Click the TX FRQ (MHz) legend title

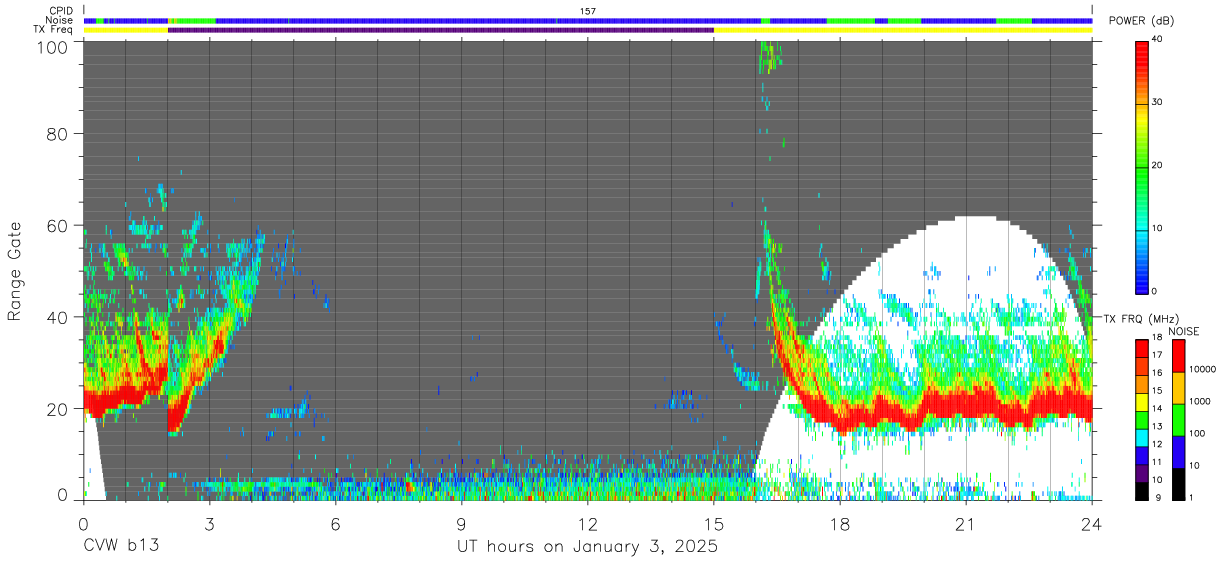(1140, 318)
